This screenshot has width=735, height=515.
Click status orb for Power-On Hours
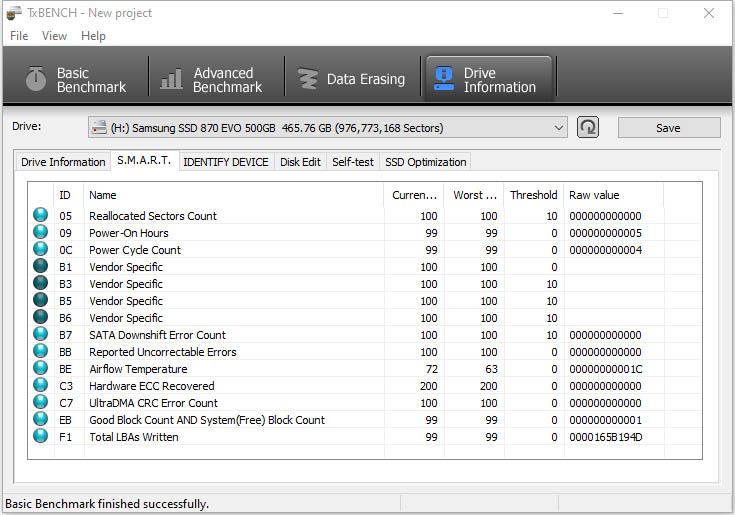pyautogui.click(x=41, y=232)
